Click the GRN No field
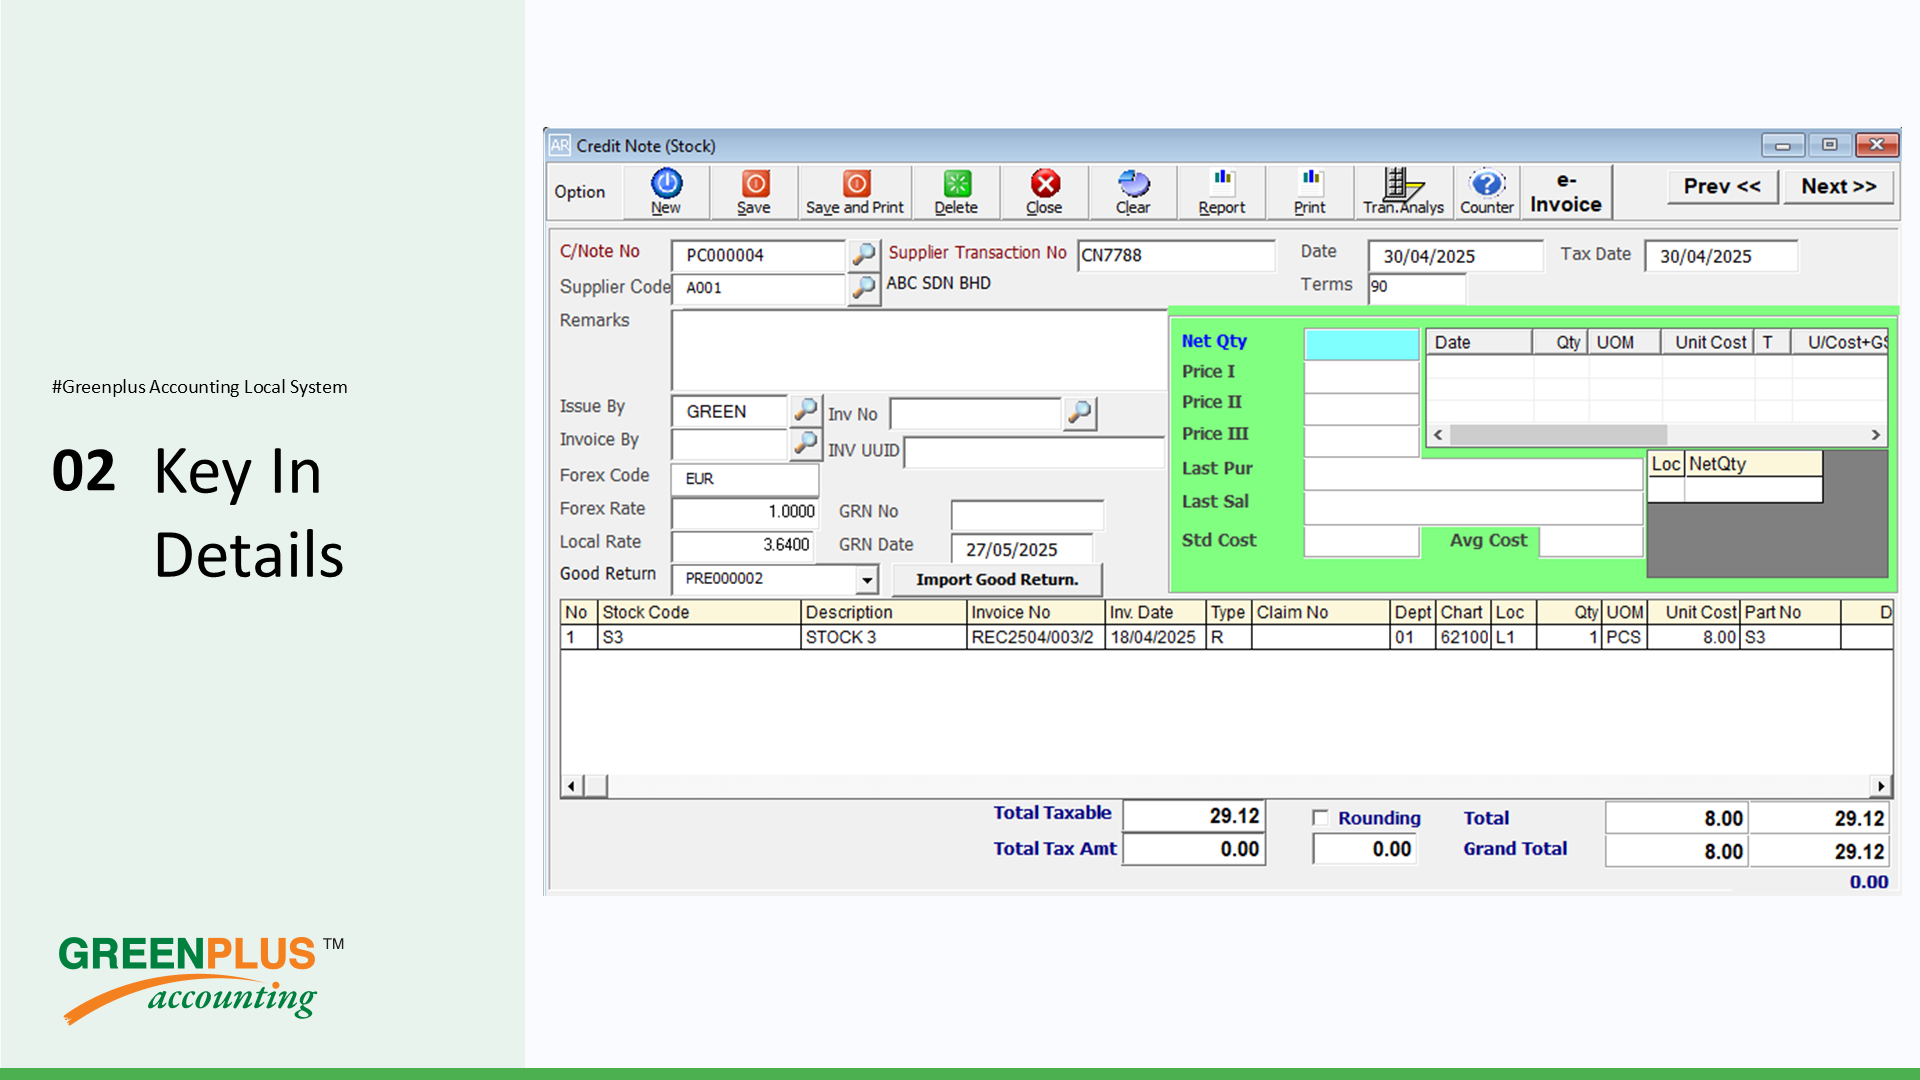The width and height of the screenshot is (1920, 1080). pyautogui.click(x=1027, y=515)
